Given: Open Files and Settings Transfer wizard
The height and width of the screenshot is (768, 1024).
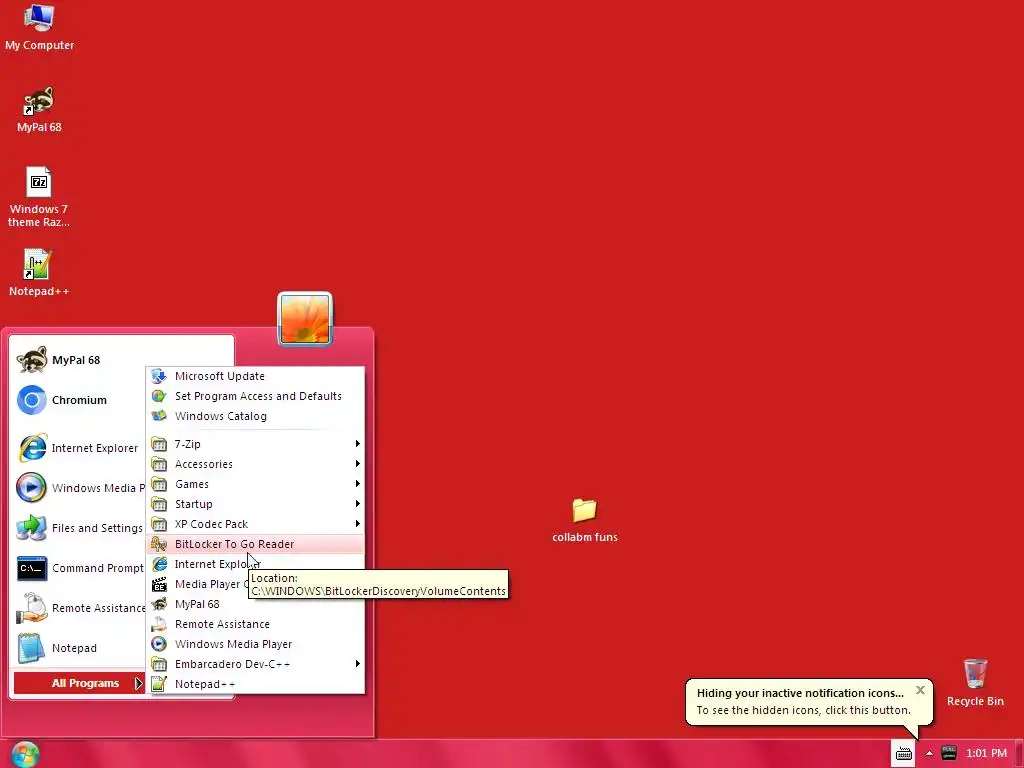Looking at the screenshot, I should tap(78, 528).
